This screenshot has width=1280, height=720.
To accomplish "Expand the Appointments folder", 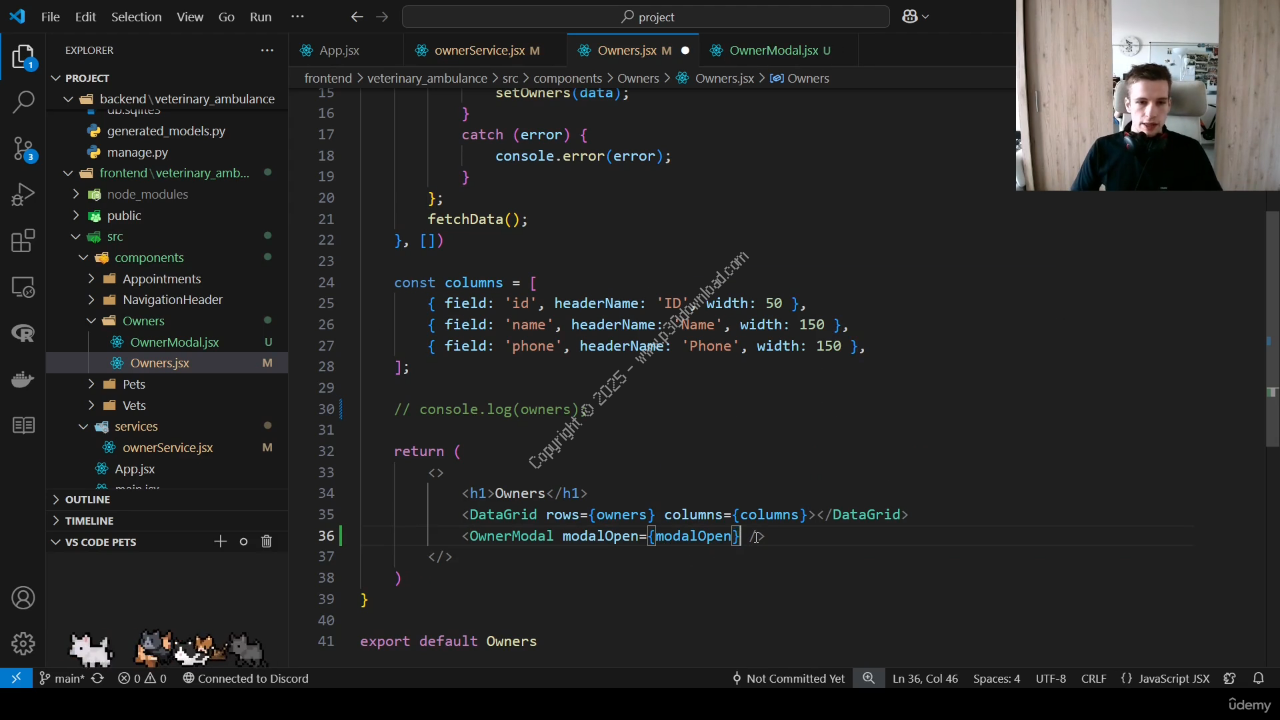I will (x=161, y=278).
